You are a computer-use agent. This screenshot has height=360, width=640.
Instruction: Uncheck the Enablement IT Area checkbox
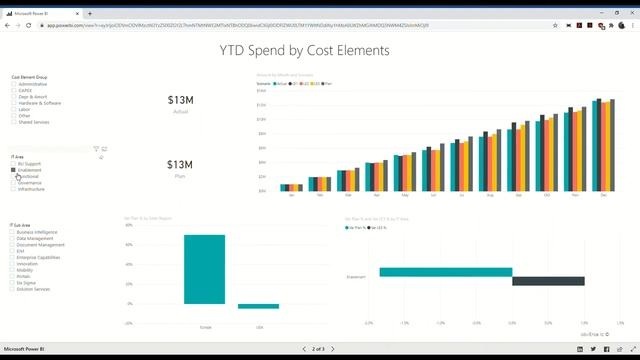click(x=13, y=170)
